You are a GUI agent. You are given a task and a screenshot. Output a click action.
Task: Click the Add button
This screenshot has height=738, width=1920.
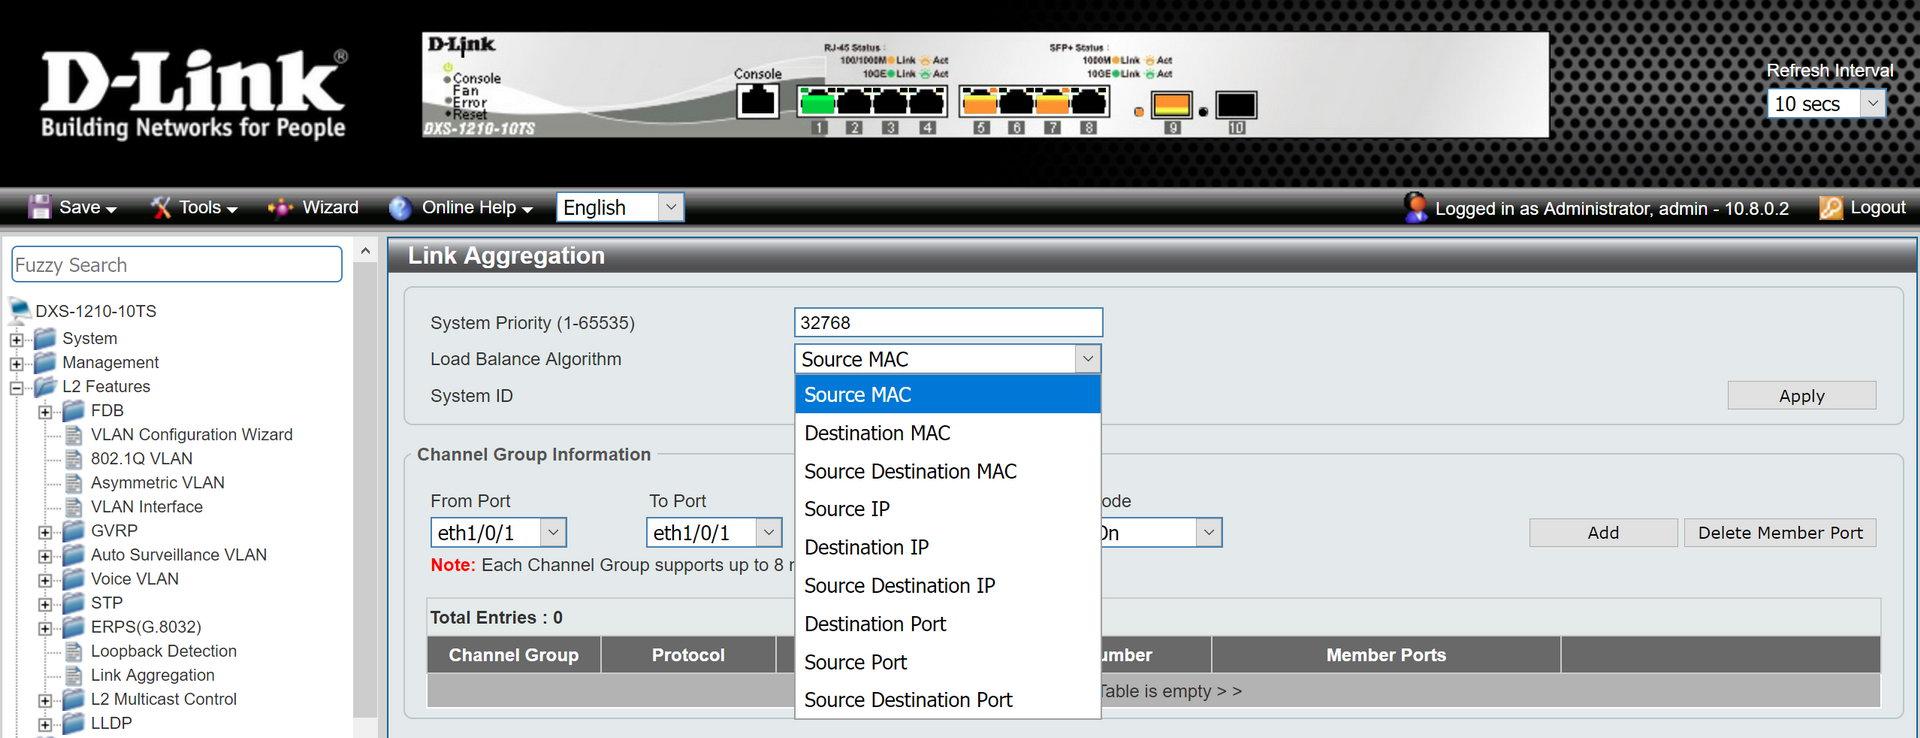1603,533
